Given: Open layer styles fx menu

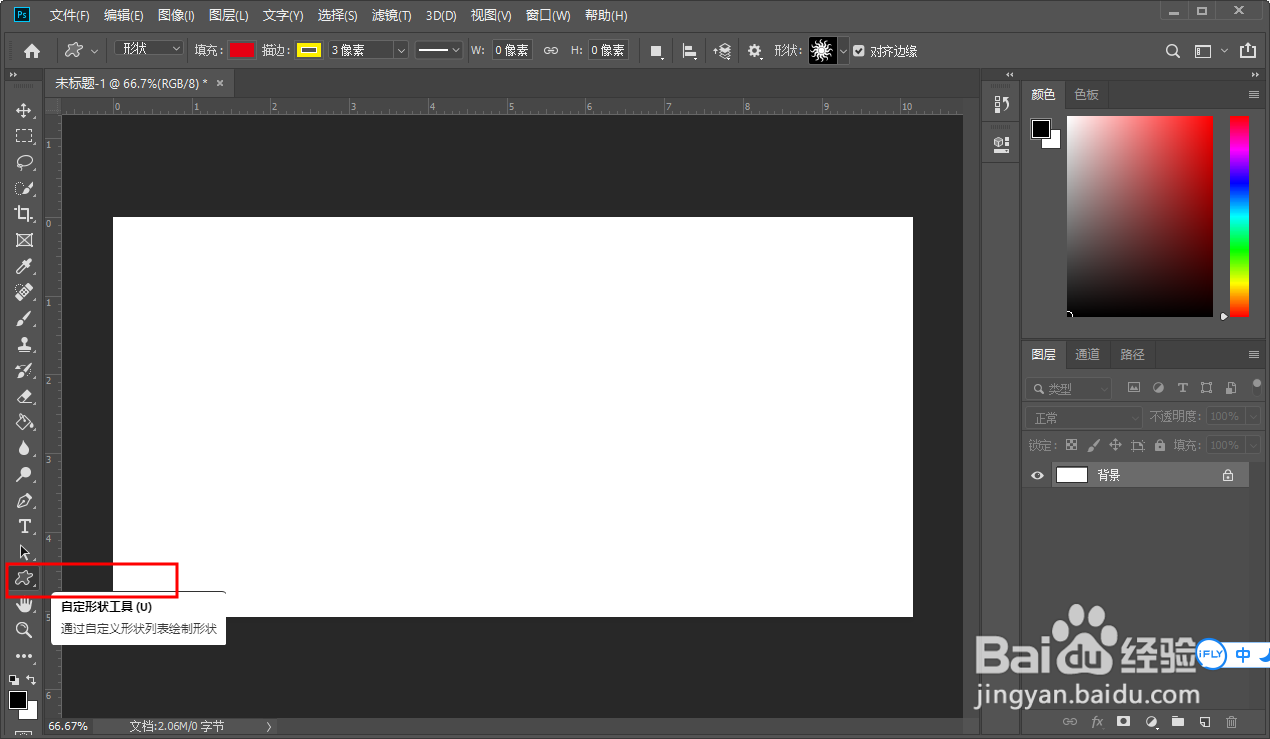Looking at the screenshot, I should [x=1097, y=721].
